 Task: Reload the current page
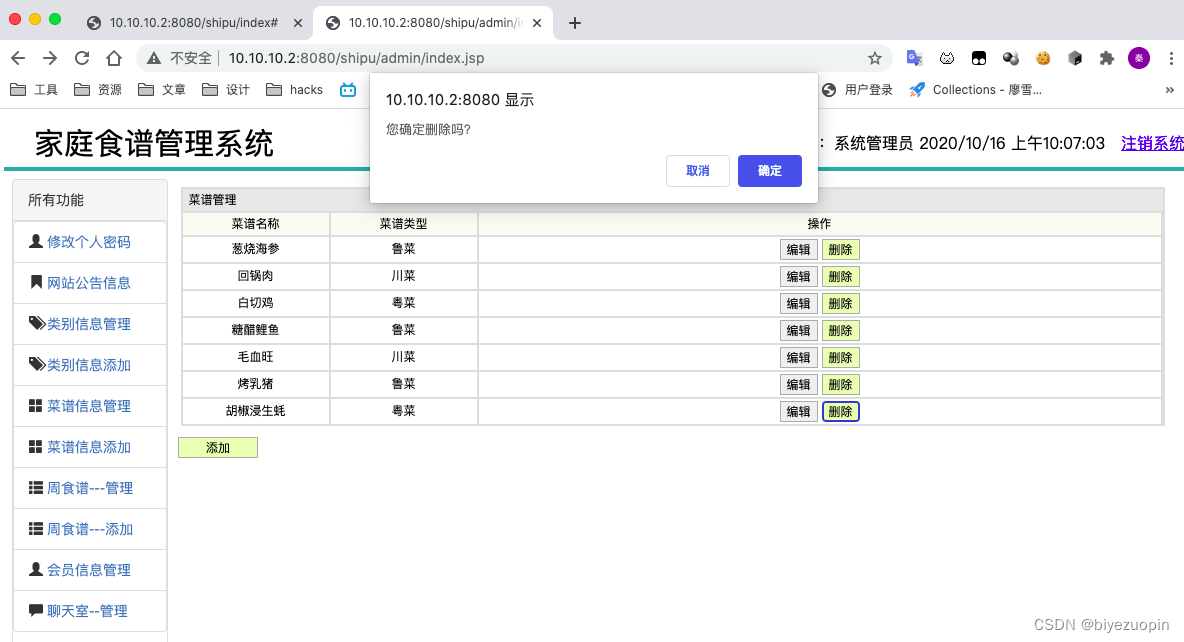[x=82, y=58]
